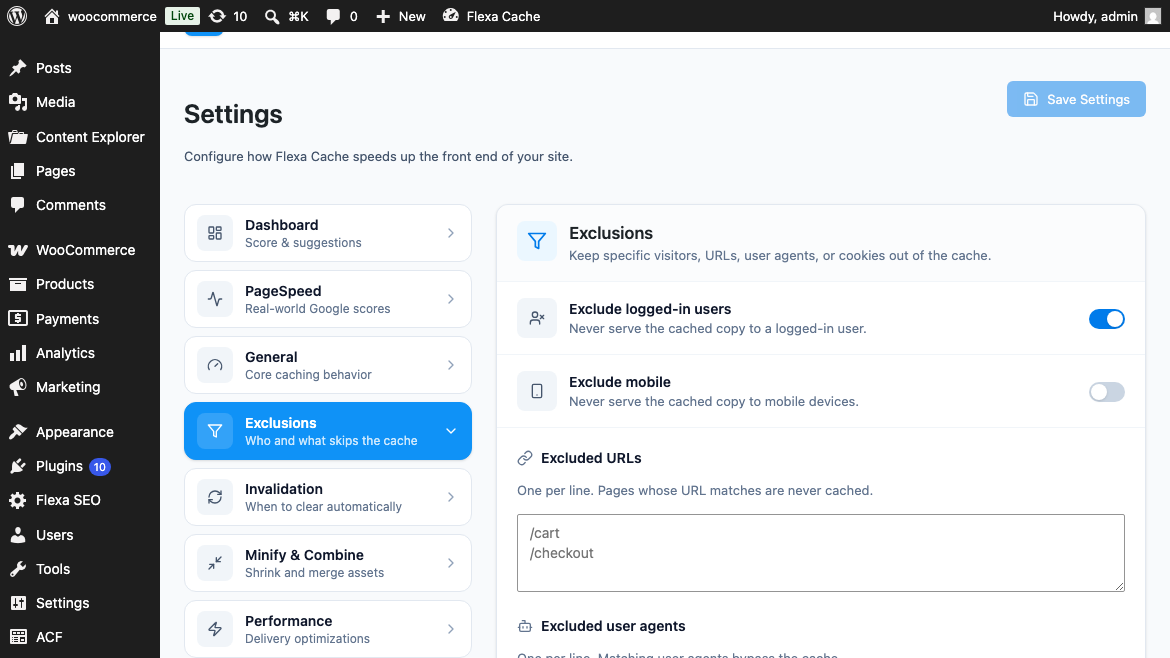
Task: Click the Analytics bar chart icon
Action: [18, 353]
